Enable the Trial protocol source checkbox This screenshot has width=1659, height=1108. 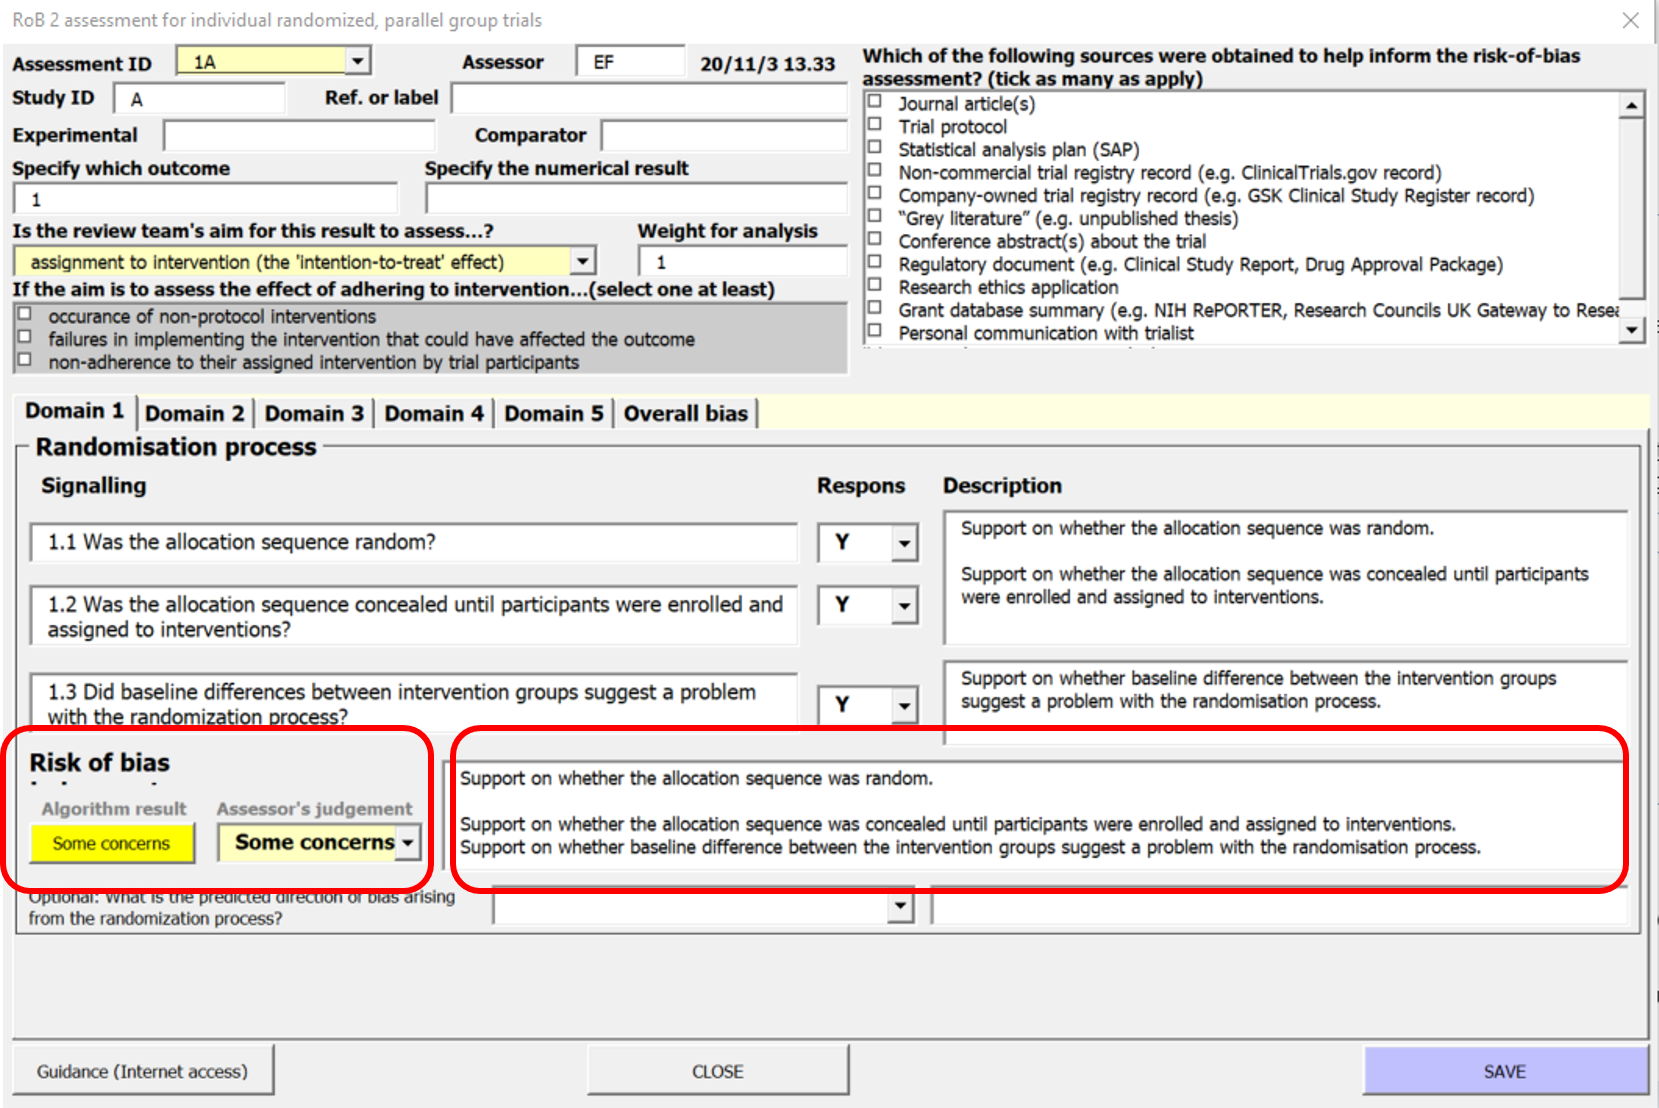pyautogui.click(x=875, y=125)
